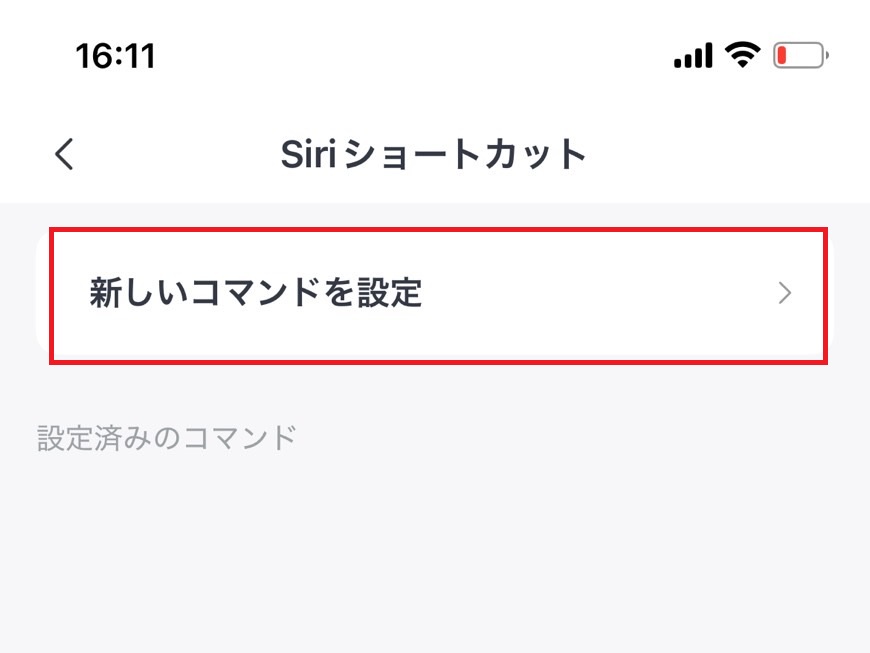This screenshot has width=870, height=653.
Task: Click the arrow to expand new command setup
Action: click(786, 293)
